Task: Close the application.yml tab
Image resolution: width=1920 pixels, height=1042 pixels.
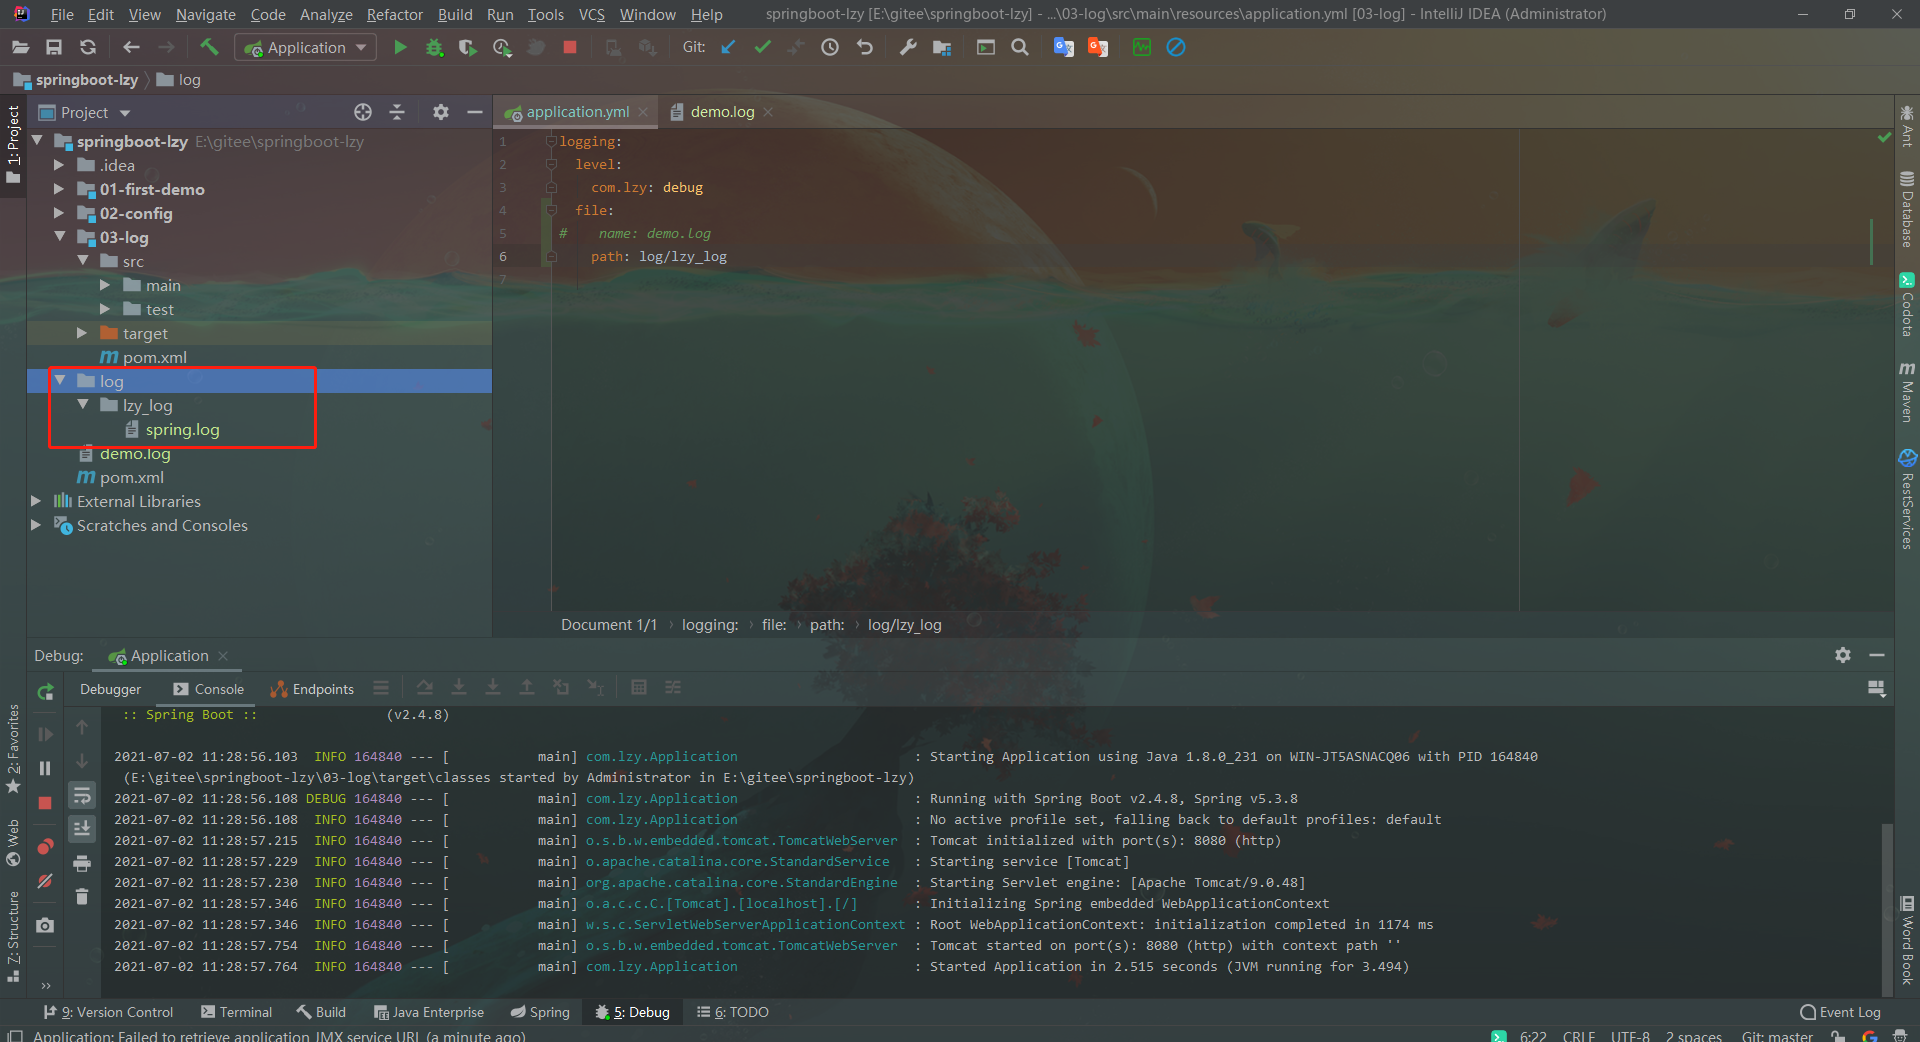Action: (643, 112)
